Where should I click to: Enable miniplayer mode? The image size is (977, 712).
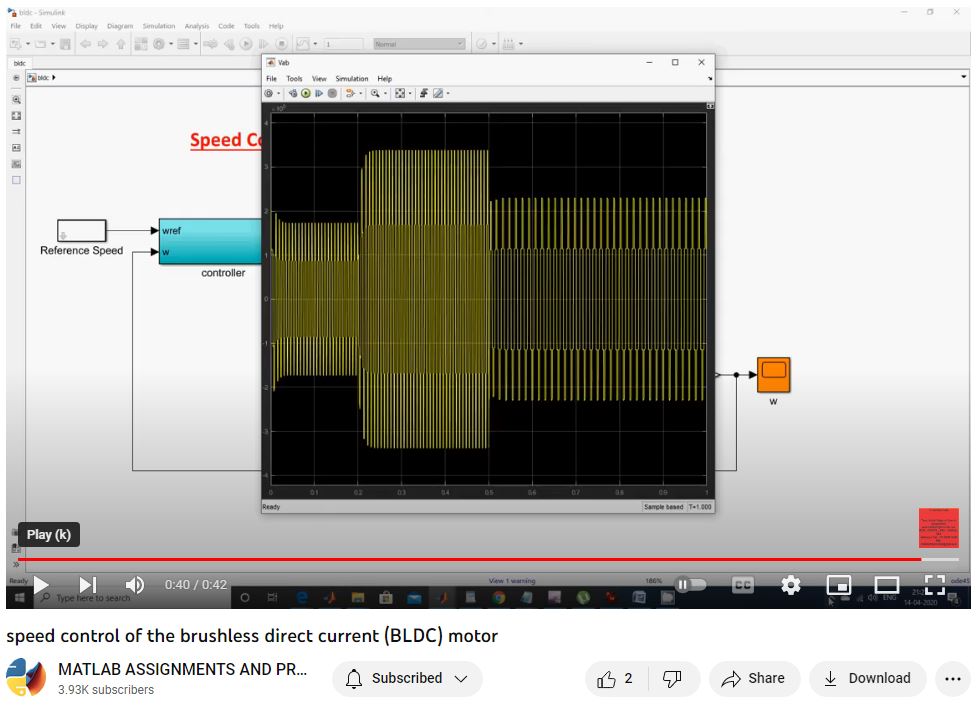(839, 585)
